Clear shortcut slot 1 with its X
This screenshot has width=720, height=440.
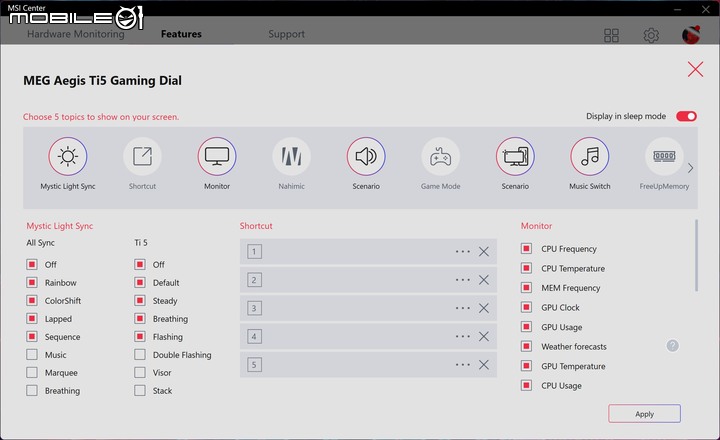[x=484, y=252]
